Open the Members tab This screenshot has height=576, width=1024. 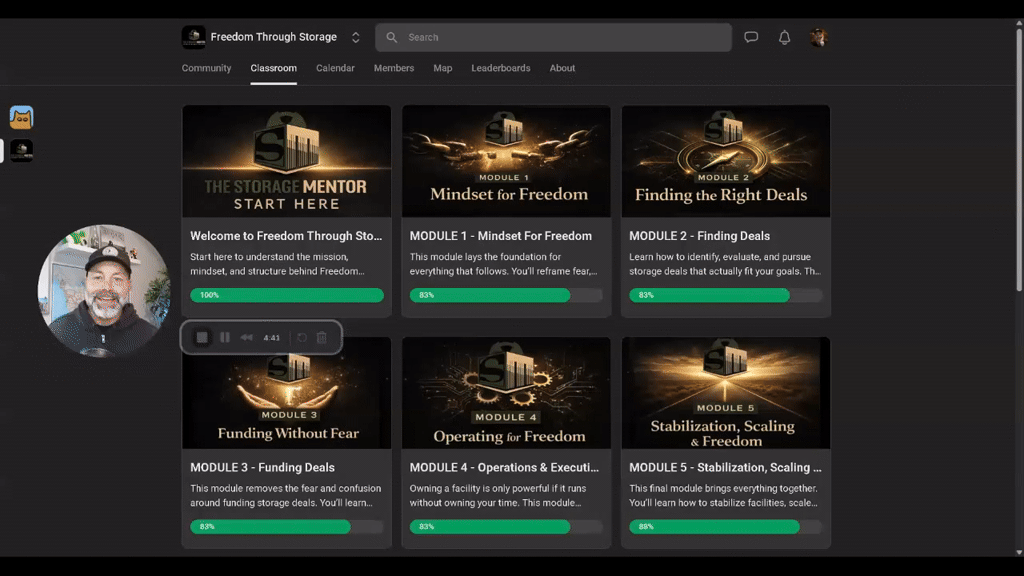click(393, 68)
